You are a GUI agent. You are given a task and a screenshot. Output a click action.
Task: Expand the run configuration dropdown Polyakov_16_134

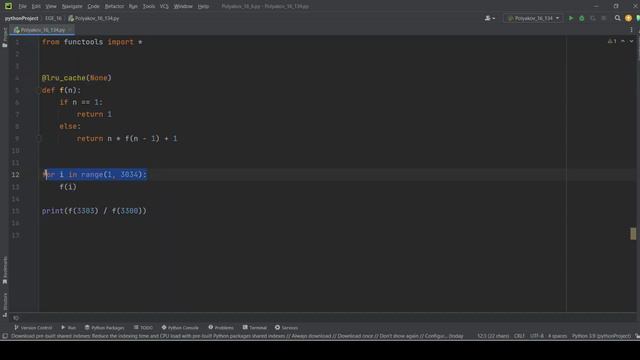tap(533, 18)
